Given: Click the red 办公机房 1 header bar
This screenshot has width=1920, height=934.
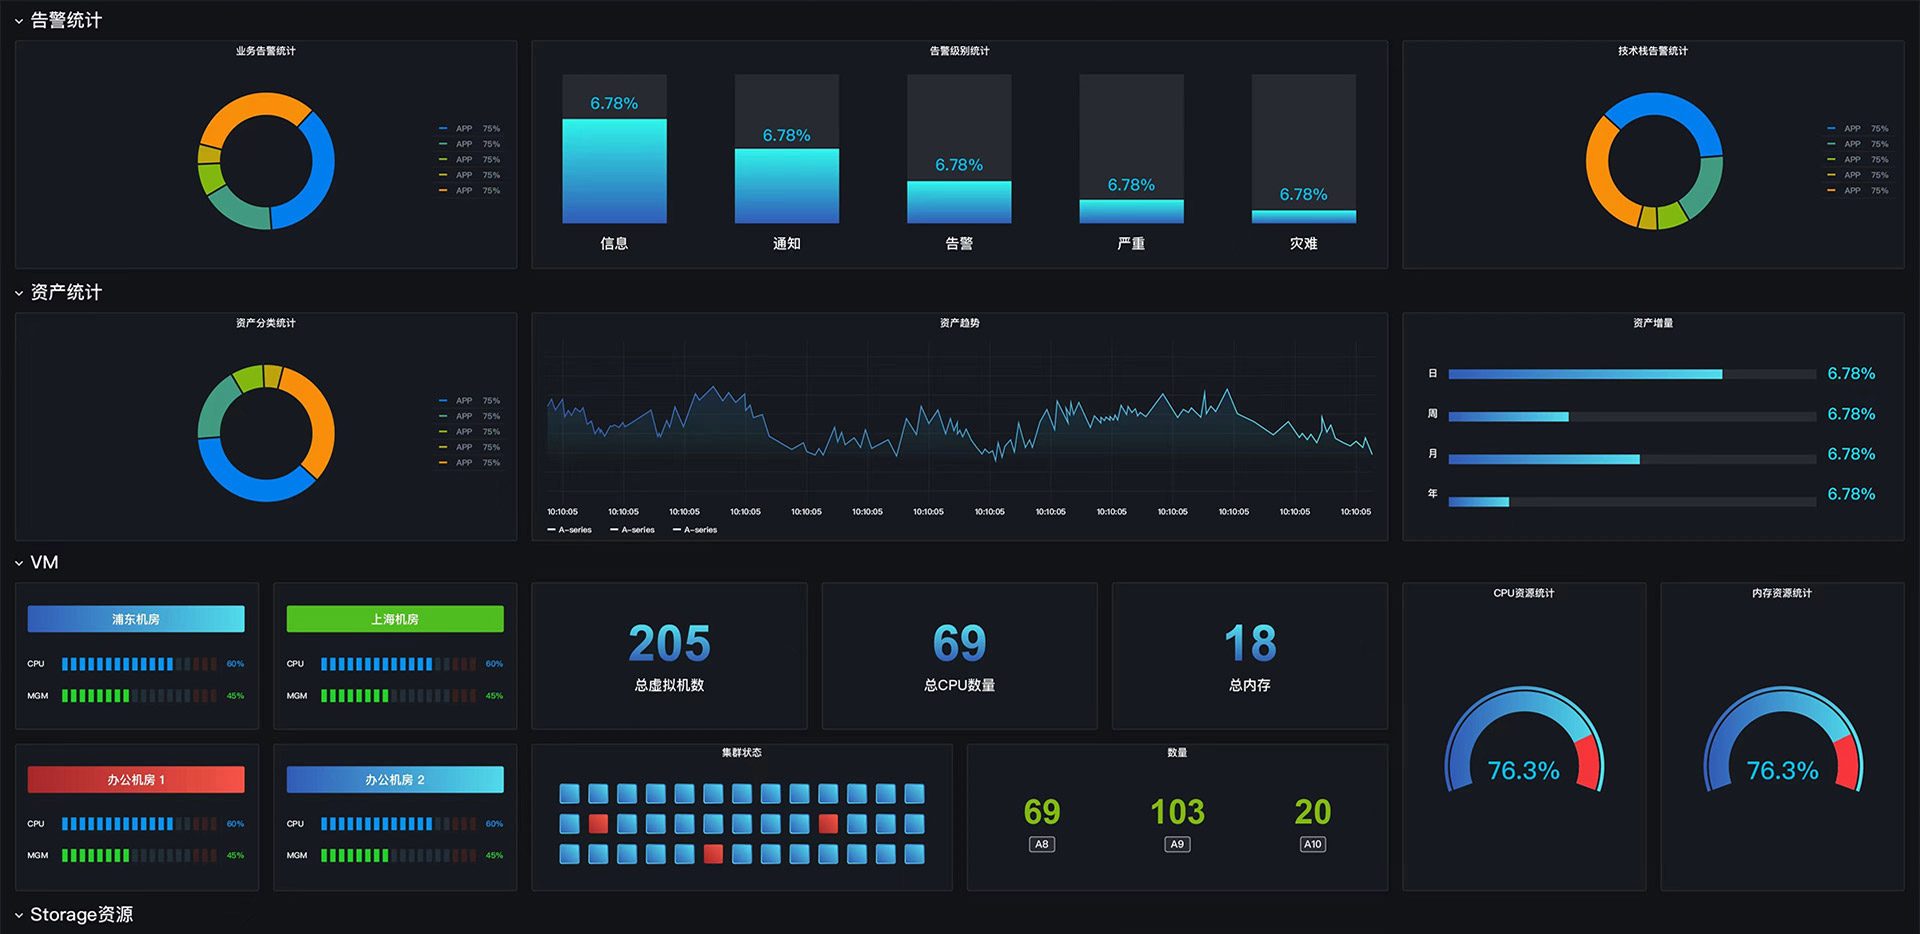Looking at the screenshot, I should click(136, 780).
